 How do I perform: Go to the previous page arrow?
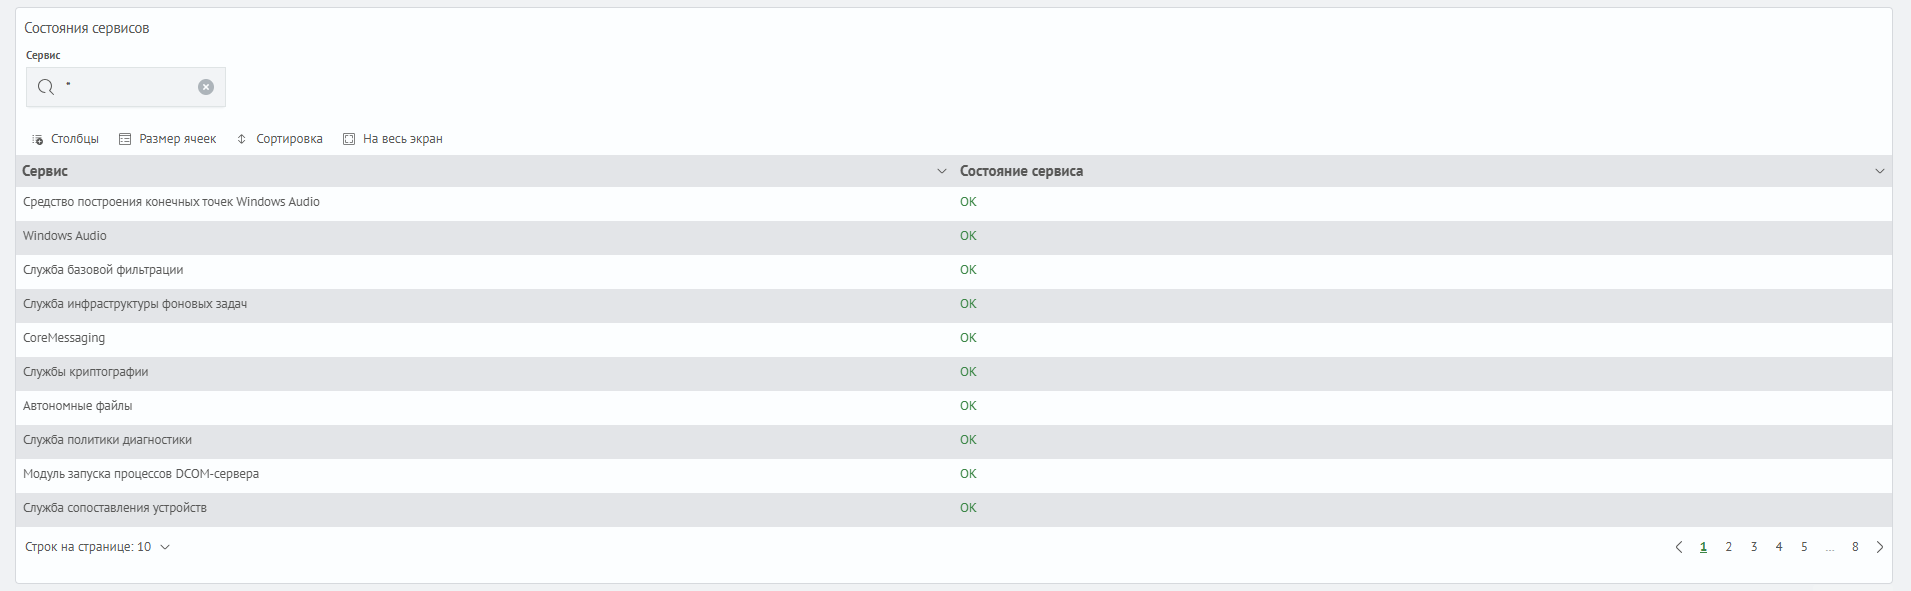coord(1679,547)
